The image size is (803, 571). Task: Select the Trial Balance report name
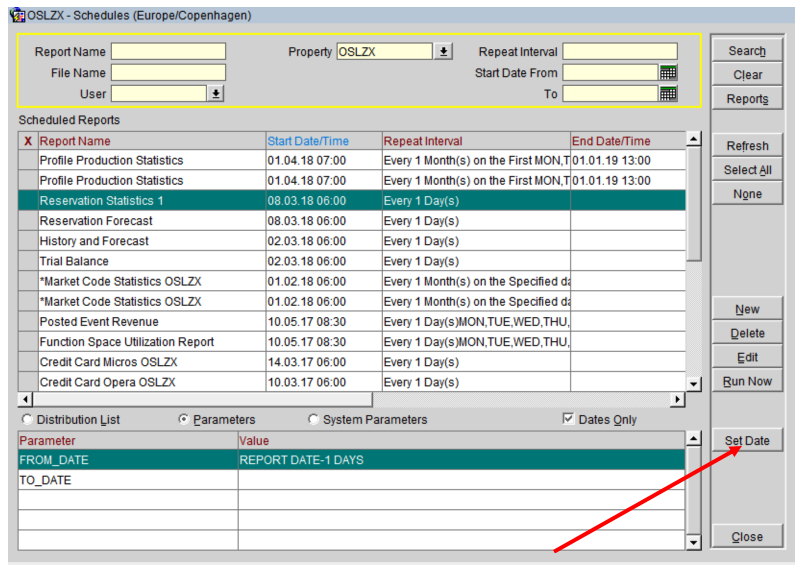[74, 261]
